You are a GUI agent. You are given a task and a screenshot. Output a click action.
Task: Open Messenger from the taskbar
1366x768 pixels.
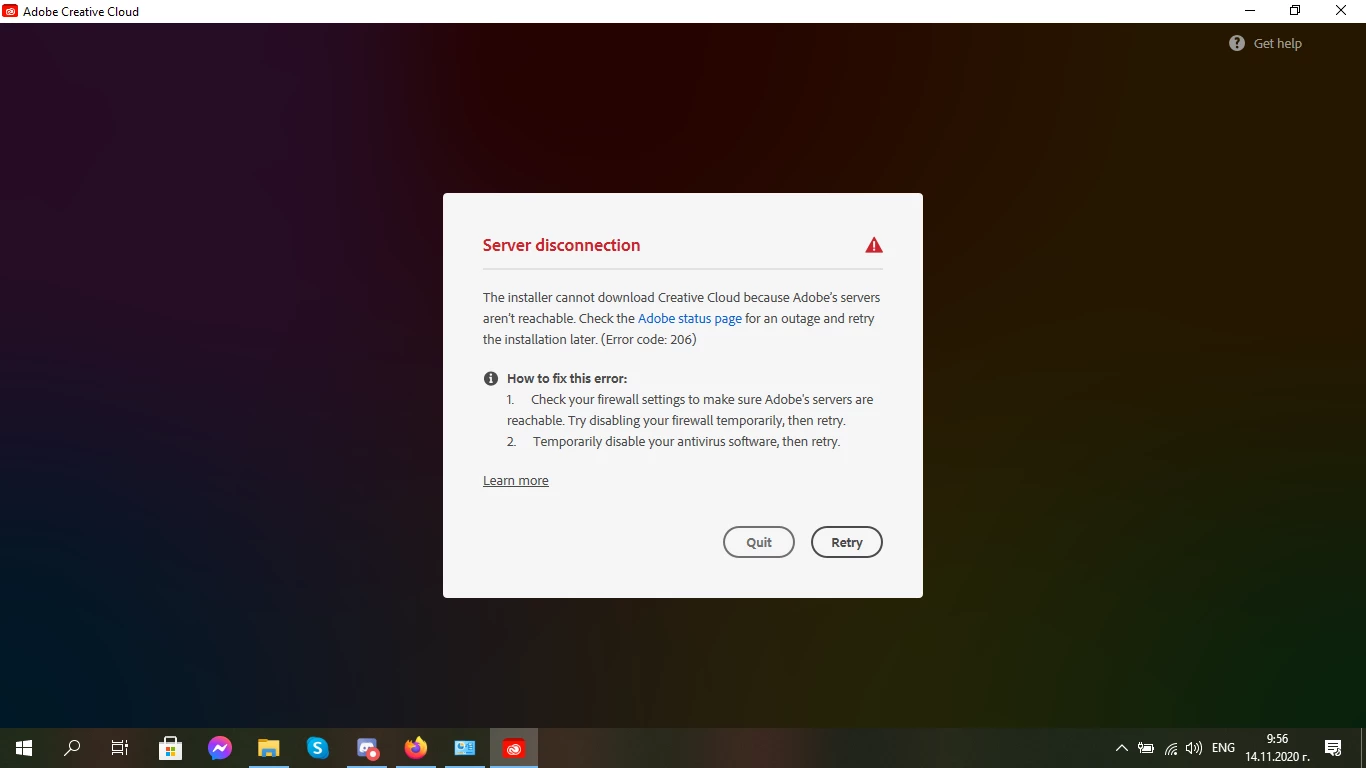[x=220, y=748]
